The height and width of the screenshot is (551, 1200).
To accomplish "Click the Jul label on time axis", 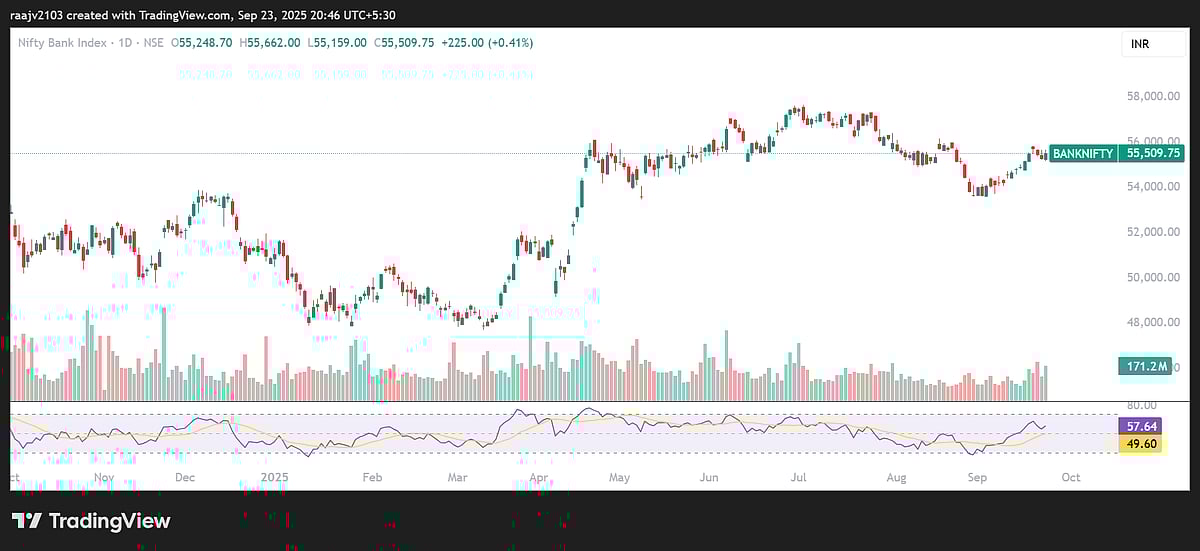I will click(x=797, y=478).
